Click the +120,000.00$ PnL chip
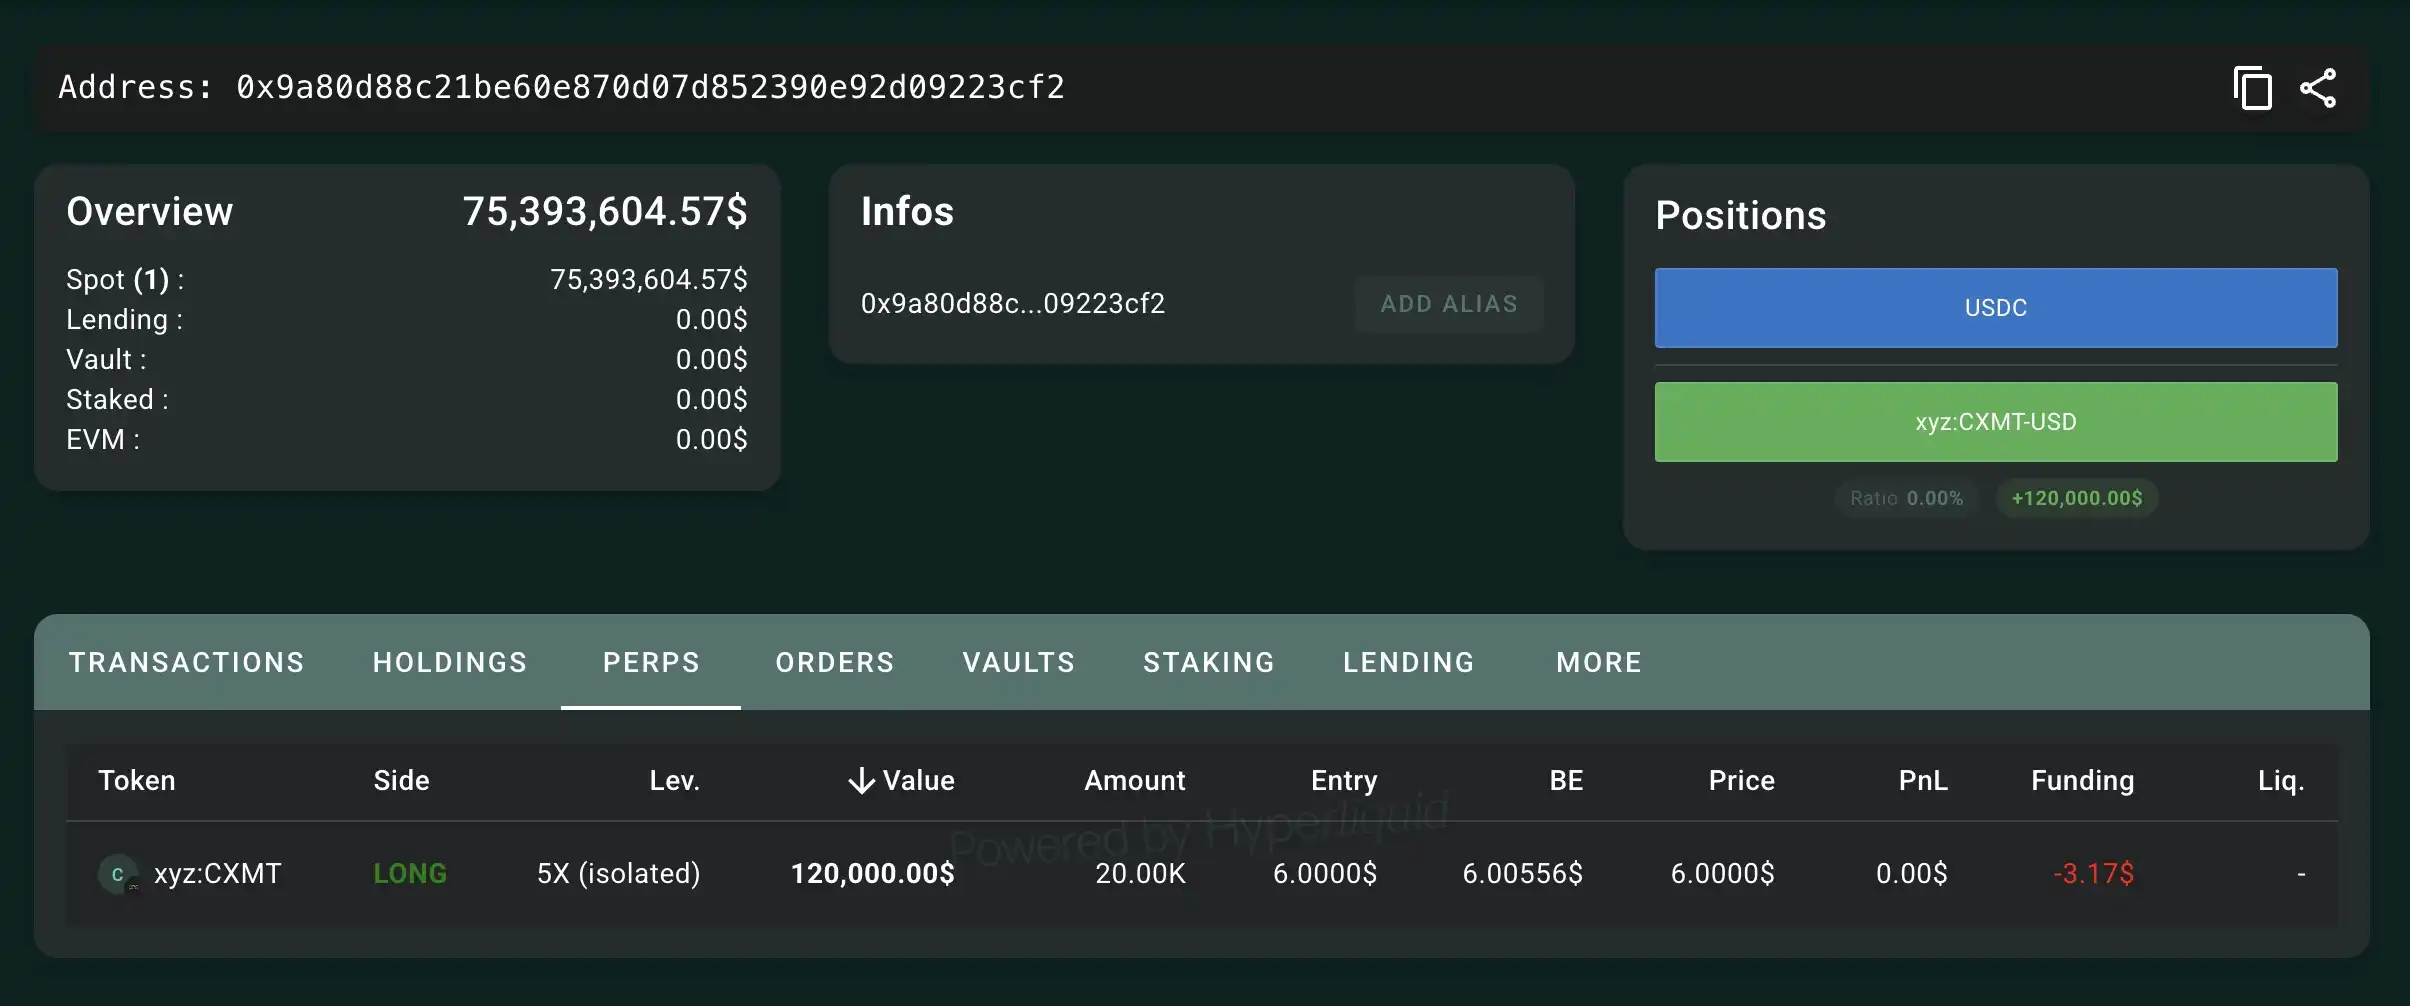The image size is (2410, 1006). point(2077,498)
